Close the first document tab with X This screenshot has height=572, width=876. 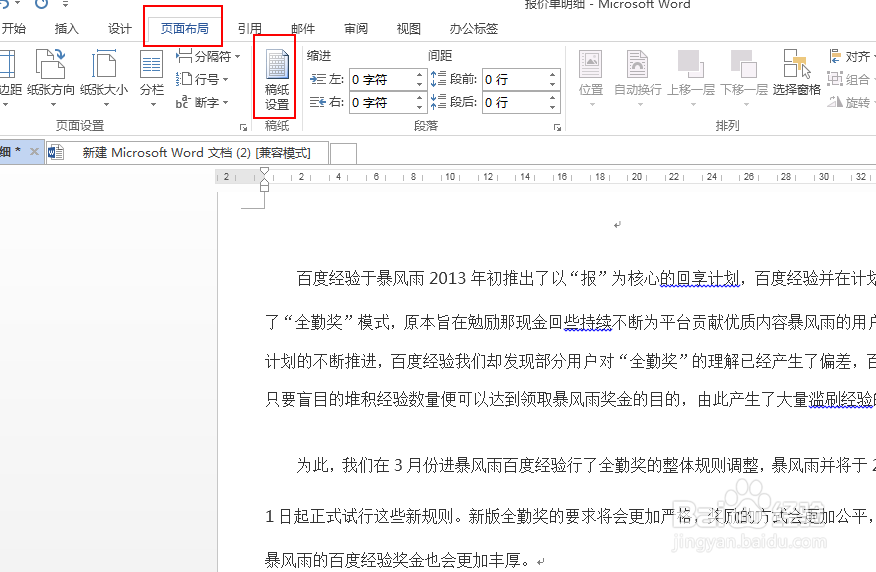pyautogui.click(x=34, y=151)
